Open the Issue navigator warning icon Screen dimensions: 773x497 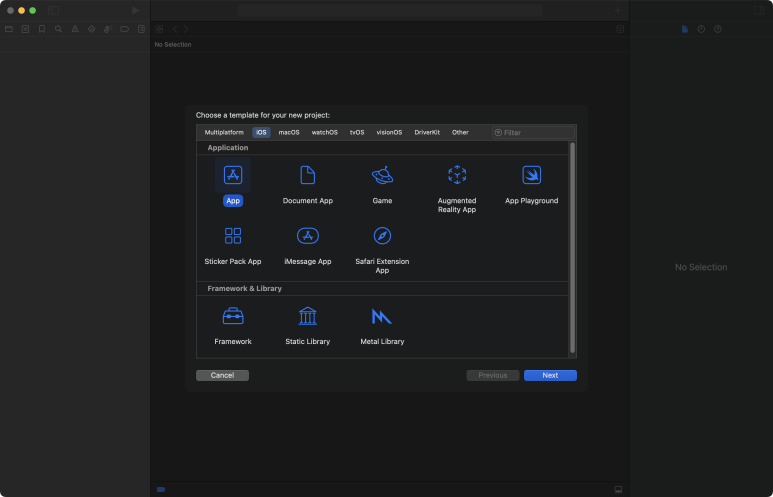click(x=75, y=29)
